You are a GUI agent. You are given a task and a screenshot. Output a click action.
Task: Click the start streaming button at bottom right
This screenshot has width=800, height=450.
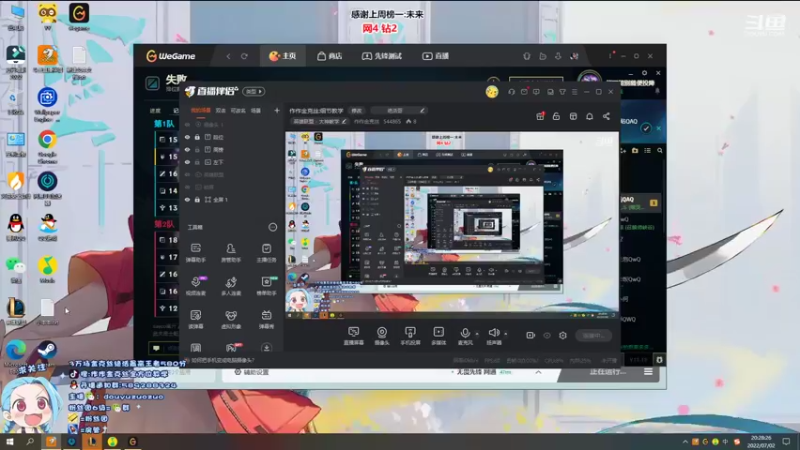click(593, 335)
